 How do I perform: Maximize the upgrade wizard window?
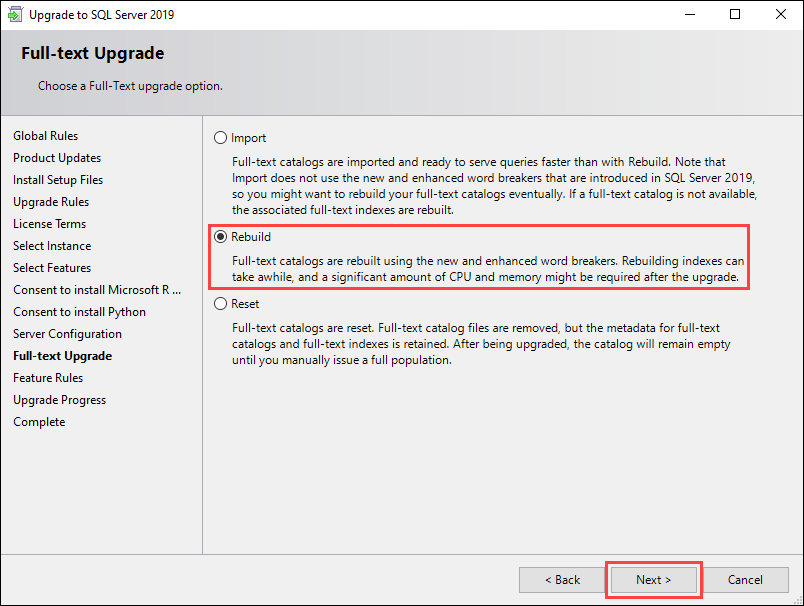[x=735, y=15]
